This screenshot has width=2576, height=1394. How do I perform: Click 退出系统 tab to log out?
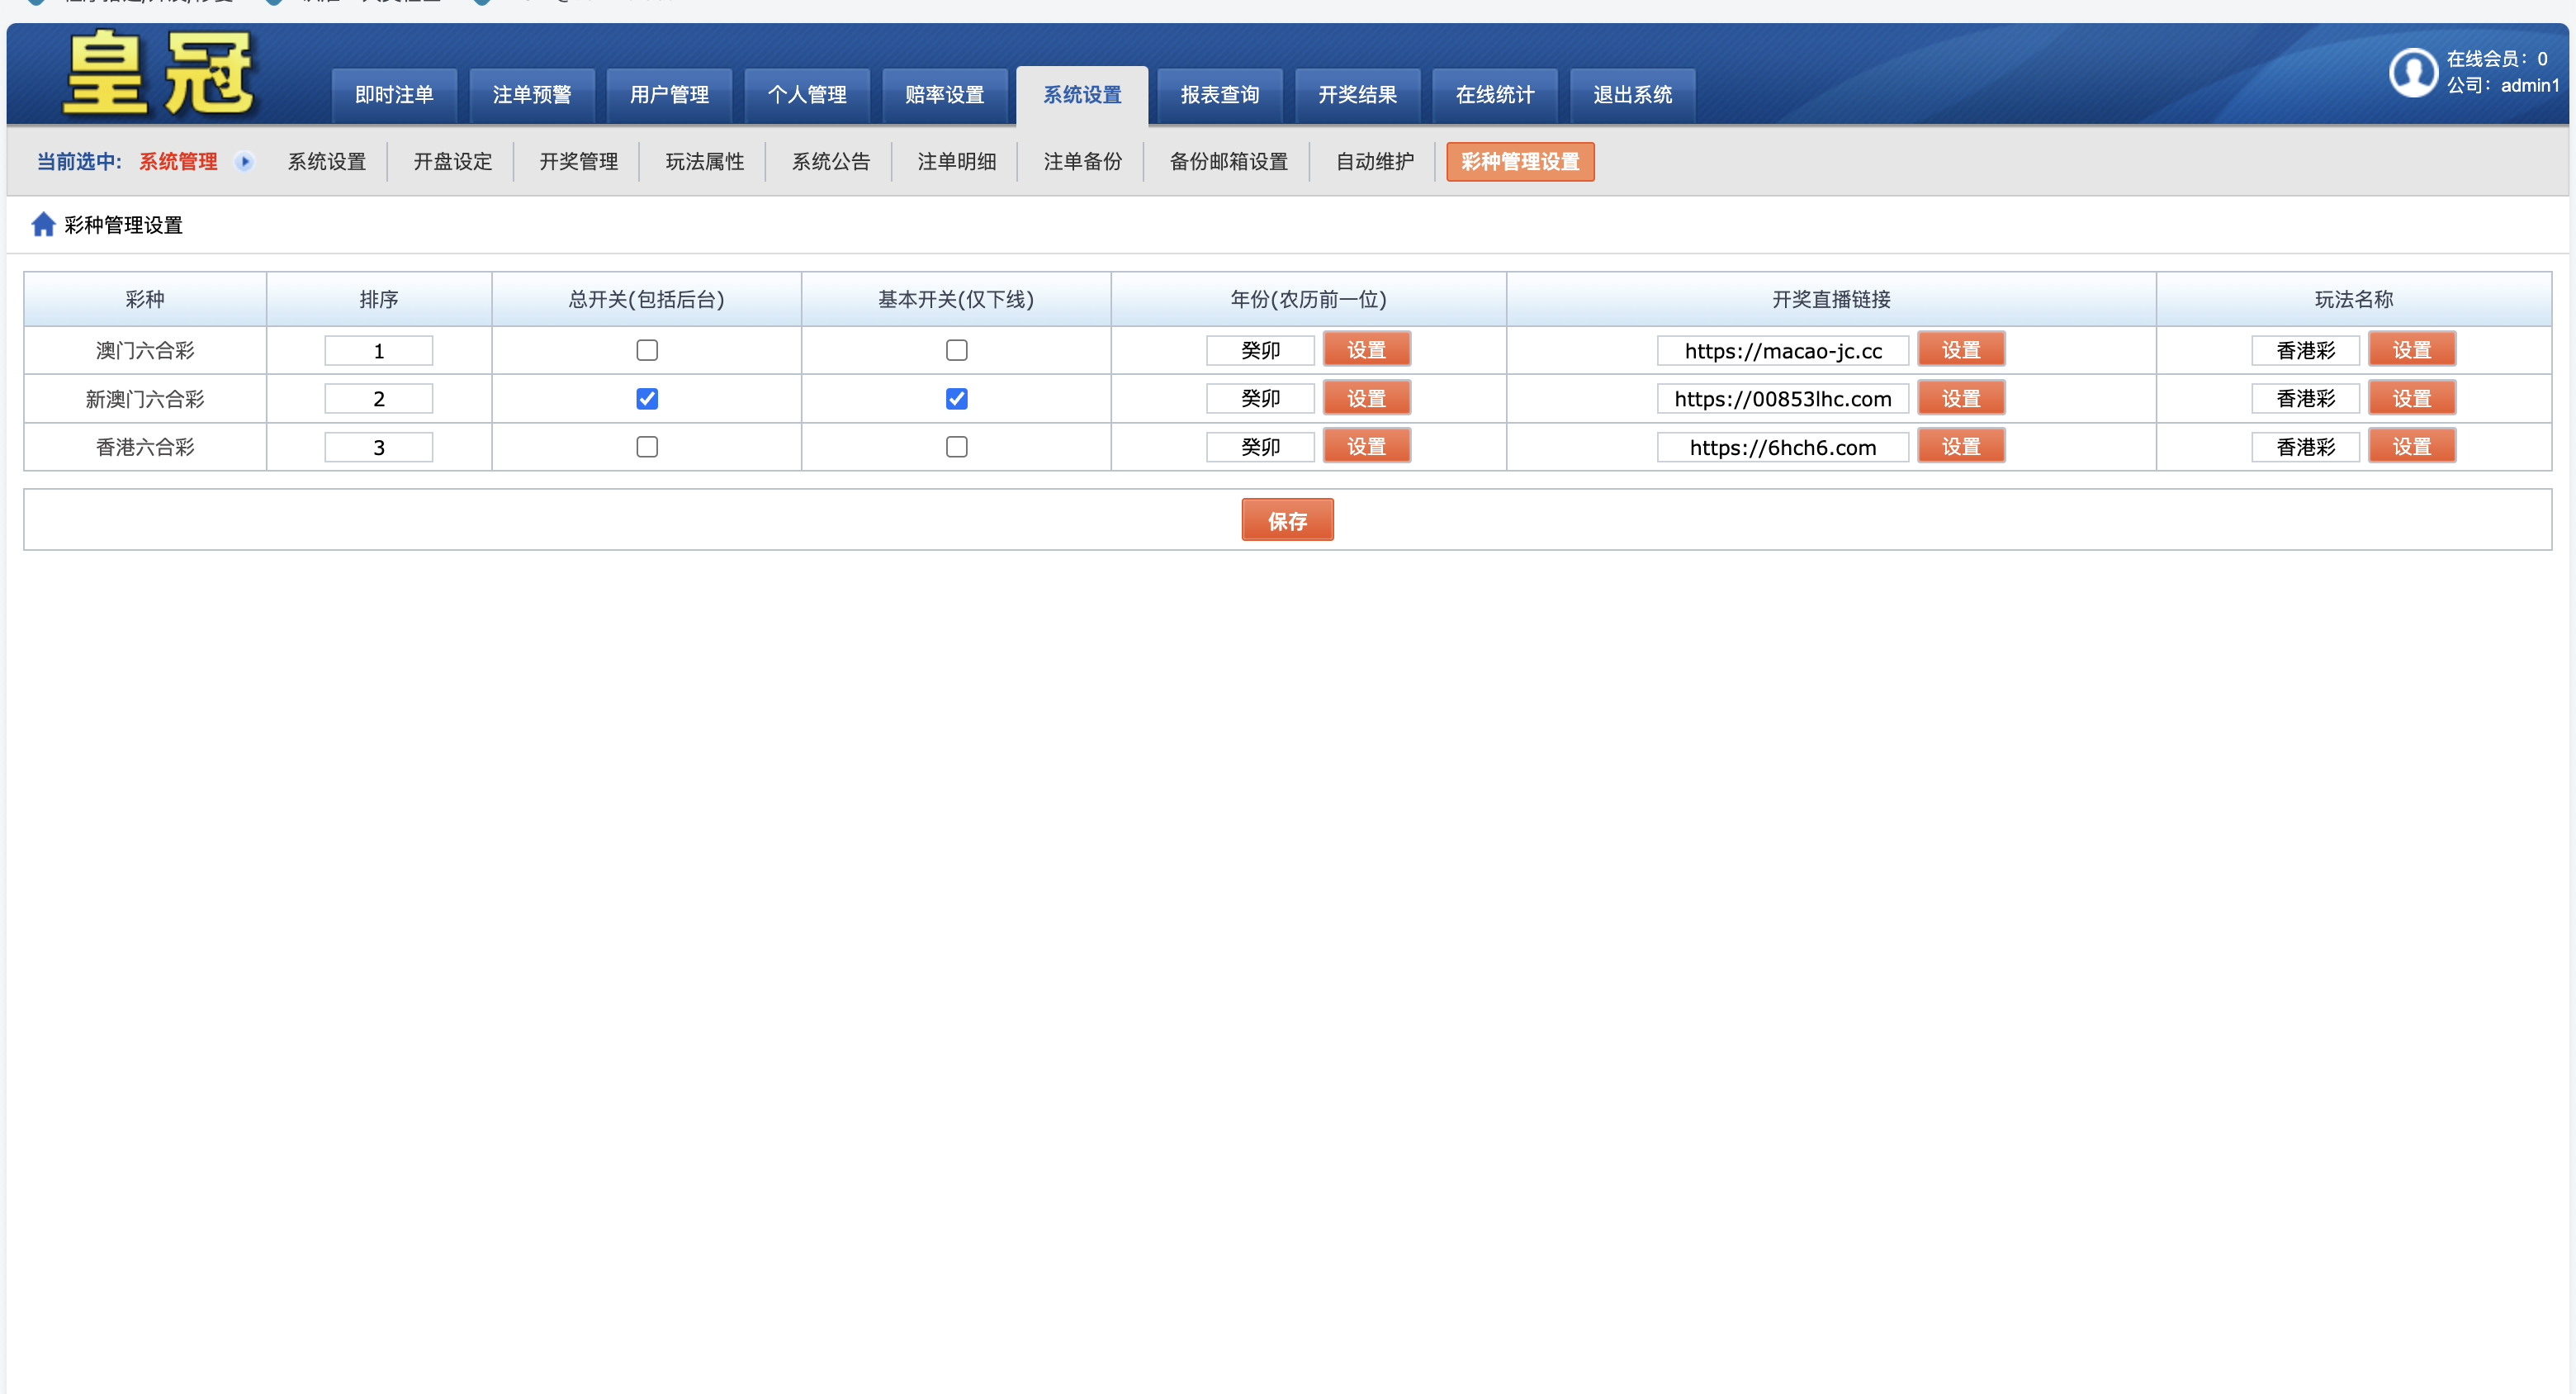click(1632, 95)
